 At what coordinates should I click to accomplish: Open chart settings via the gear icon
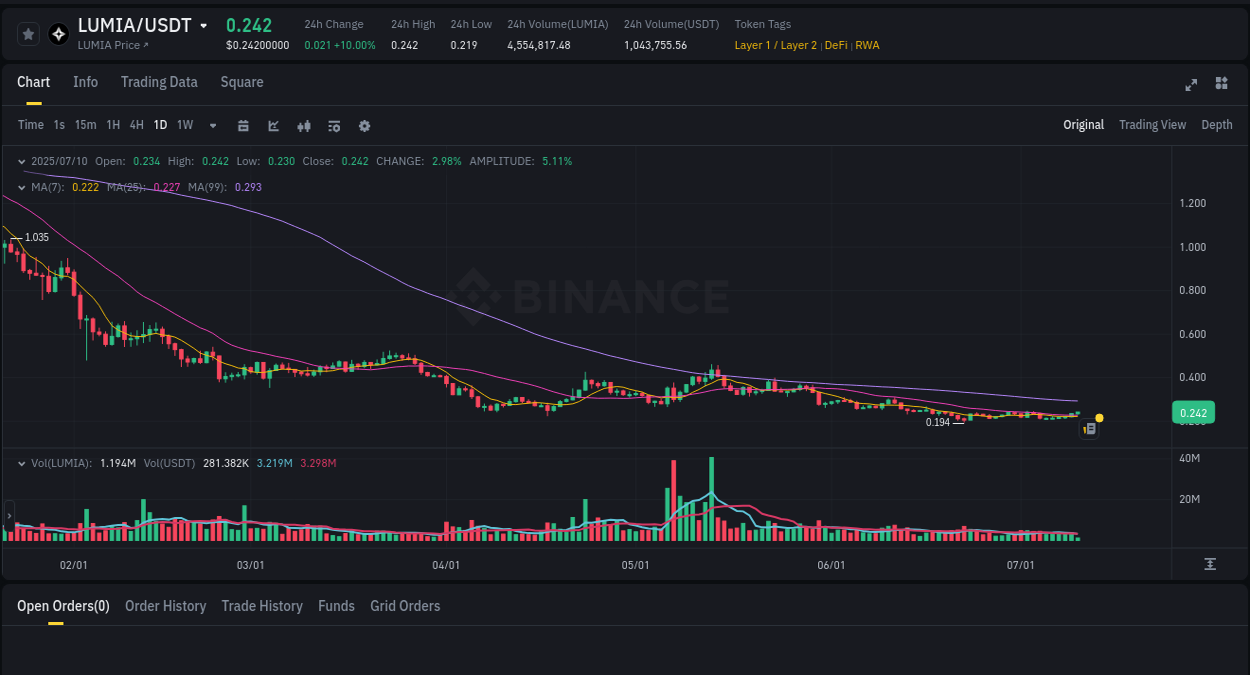[364, 125]
